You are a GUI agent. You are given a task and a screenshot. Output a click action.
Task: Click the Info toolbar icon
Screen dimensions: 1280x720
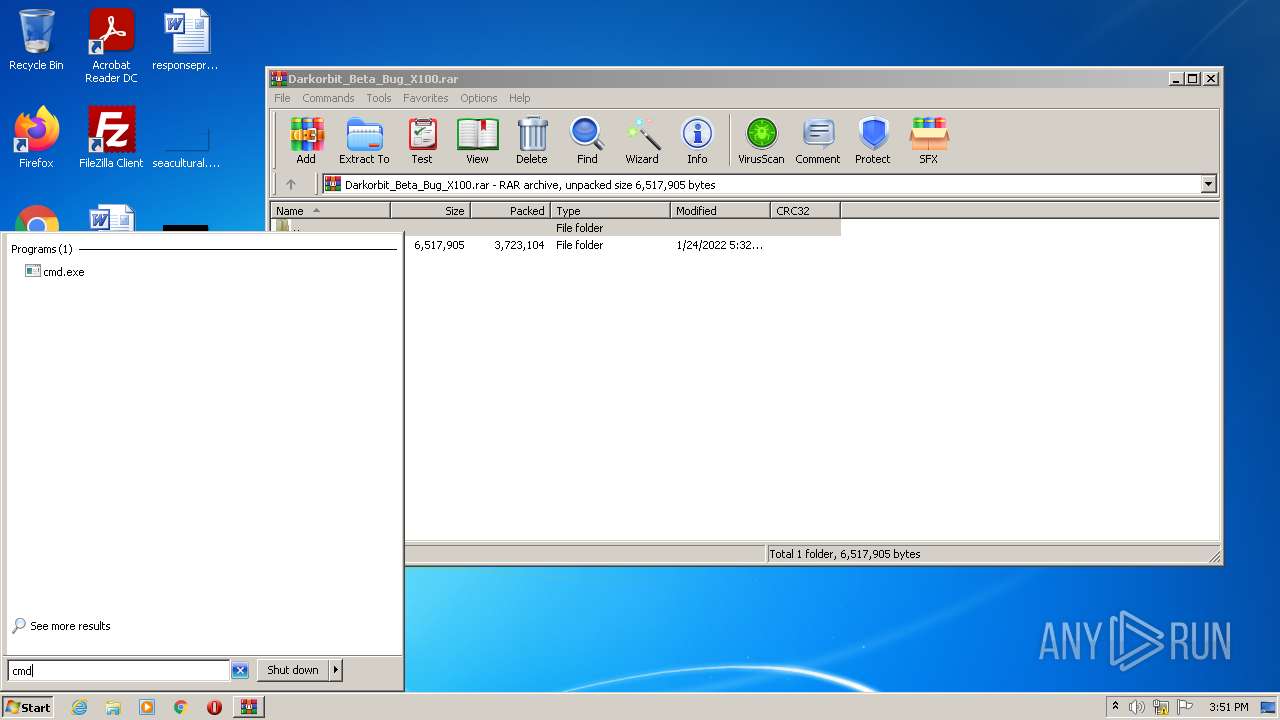coord(697,140)
